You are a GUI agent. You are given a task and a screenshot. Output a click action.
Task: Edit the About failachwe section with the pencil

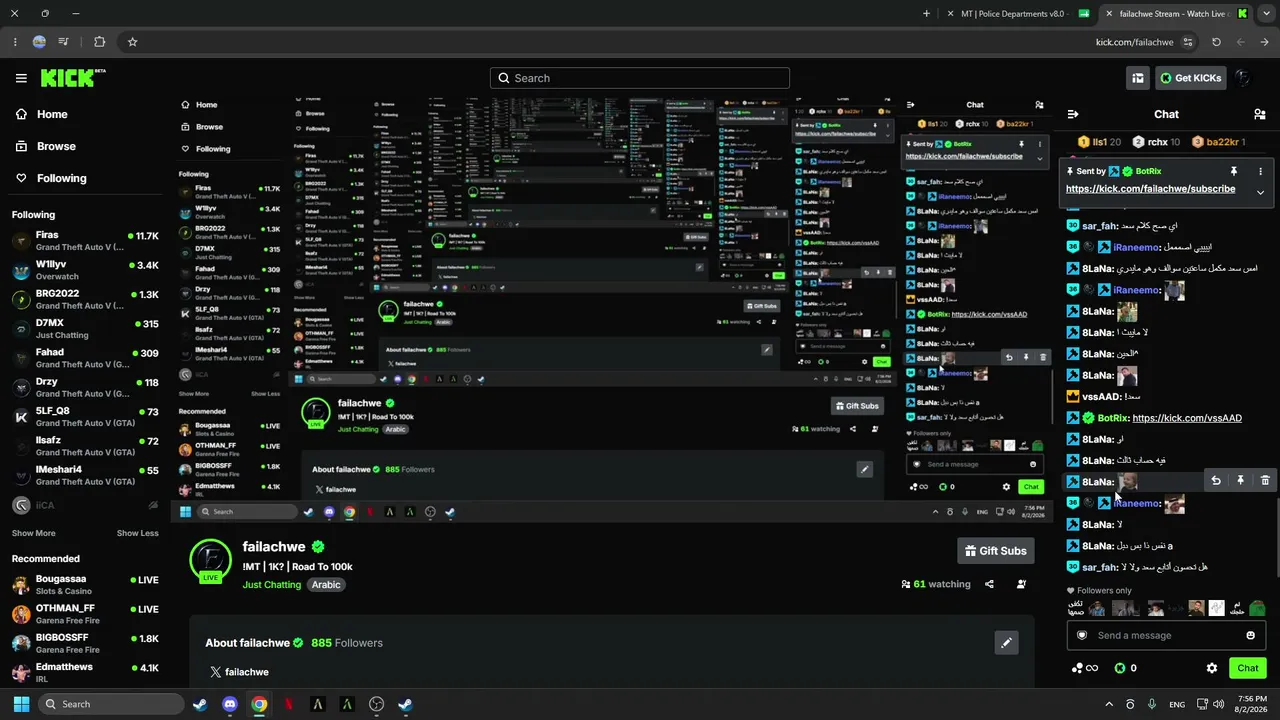coord(1006,643)
